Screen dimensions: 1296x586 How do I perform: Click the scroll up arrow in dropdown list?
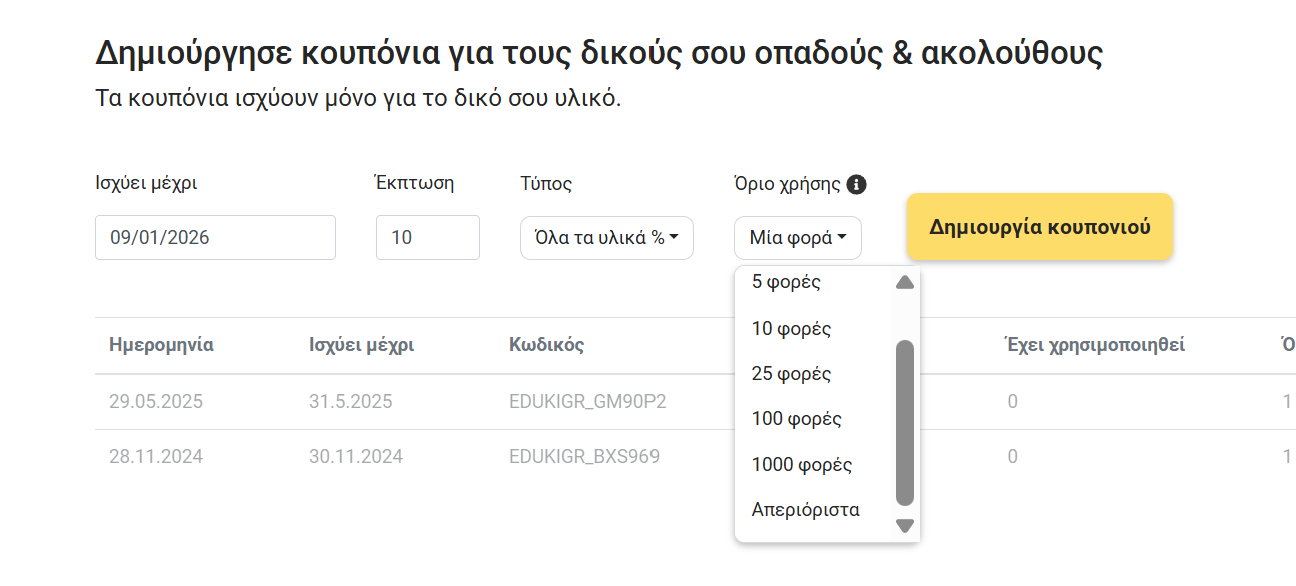[x=905, y=283]
